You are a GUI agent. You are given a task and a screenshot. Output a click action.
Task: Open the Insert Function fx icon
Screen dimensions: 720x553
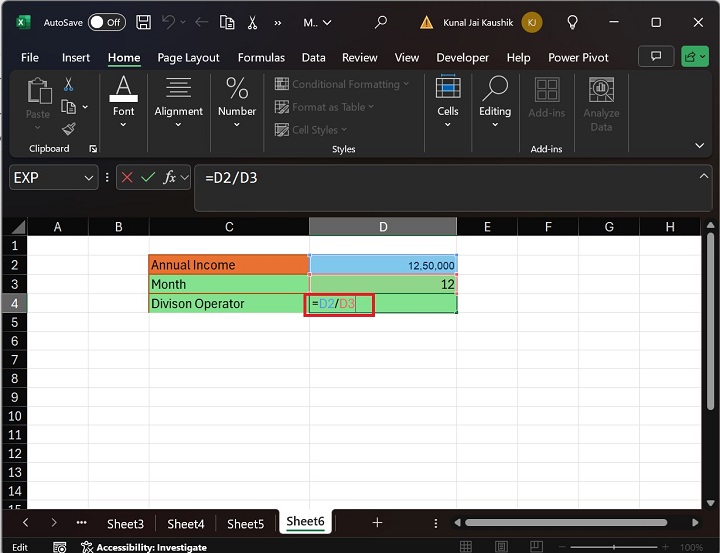pyautogui.click(x=170, y=177)
